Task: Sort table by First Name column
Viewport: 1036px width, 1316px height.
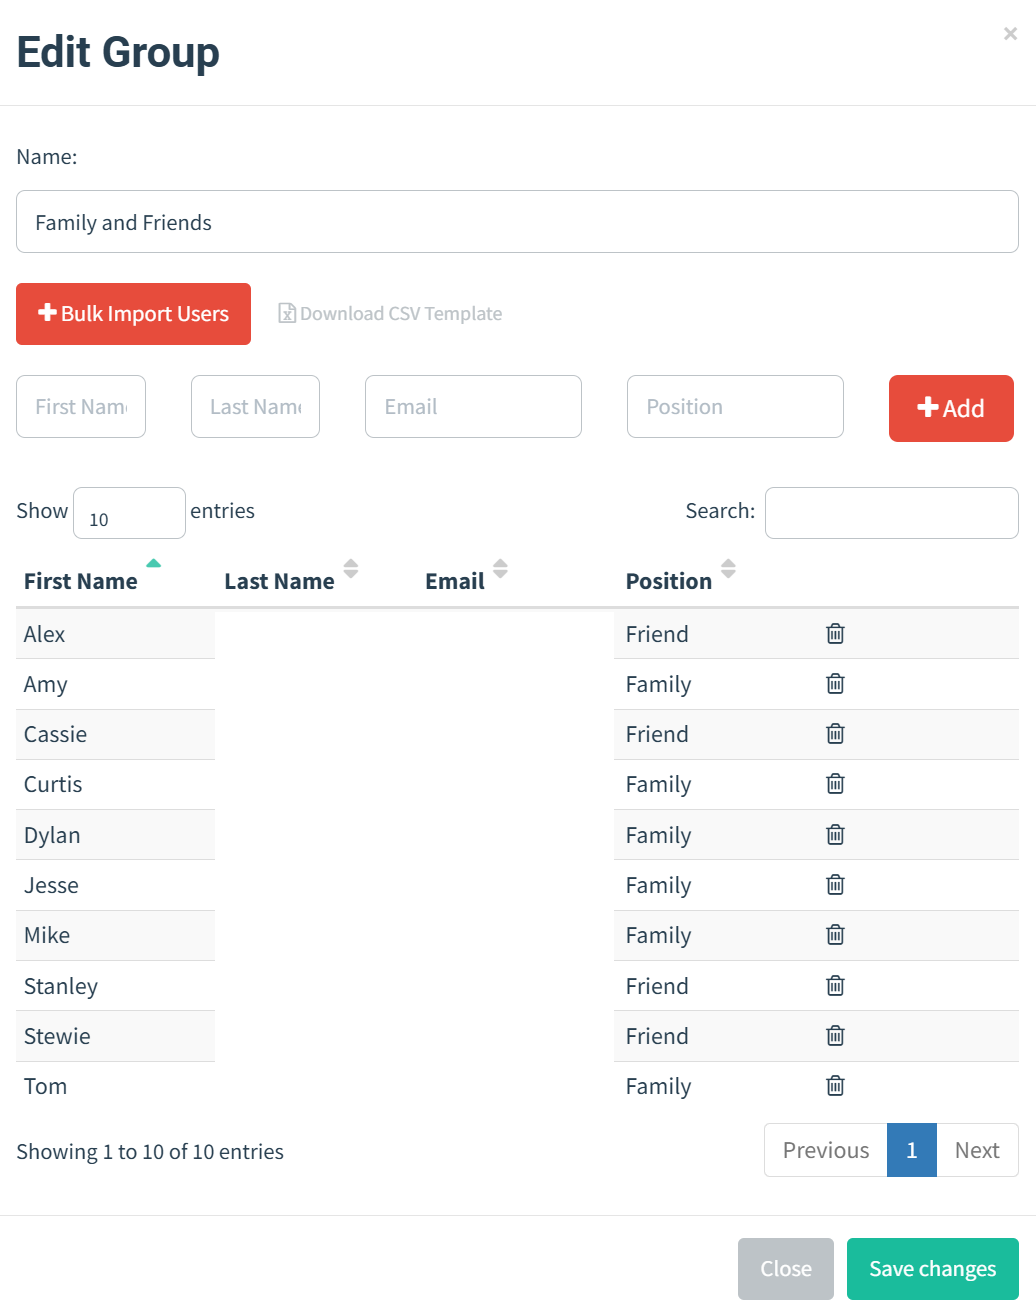Action: point(81,581)
